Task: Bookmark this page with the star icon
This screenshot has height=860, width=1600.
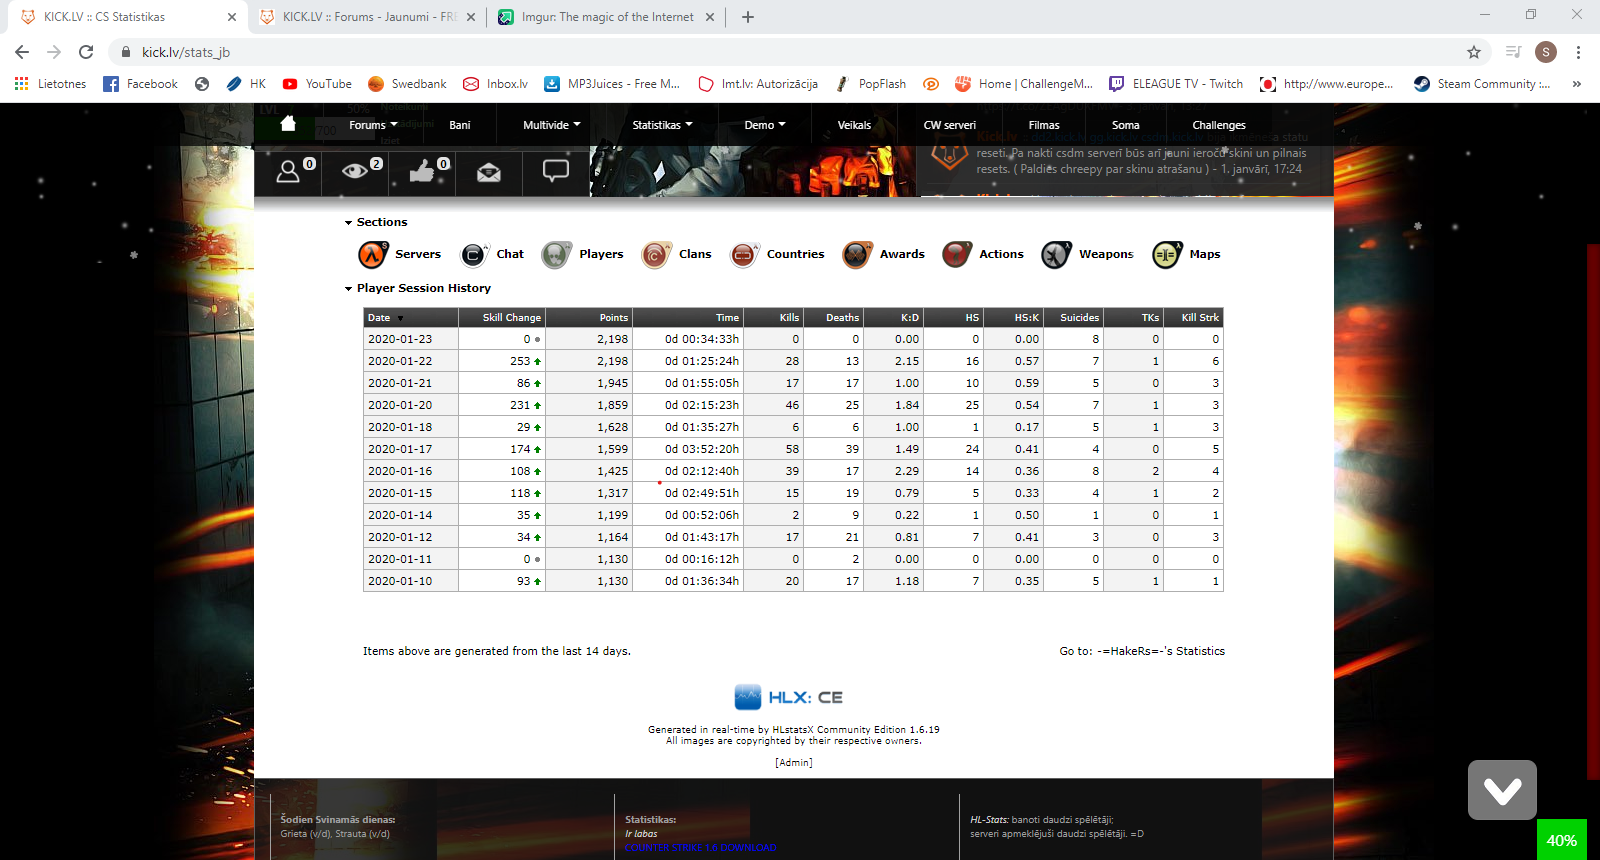Action: [x=1473, y=52]
